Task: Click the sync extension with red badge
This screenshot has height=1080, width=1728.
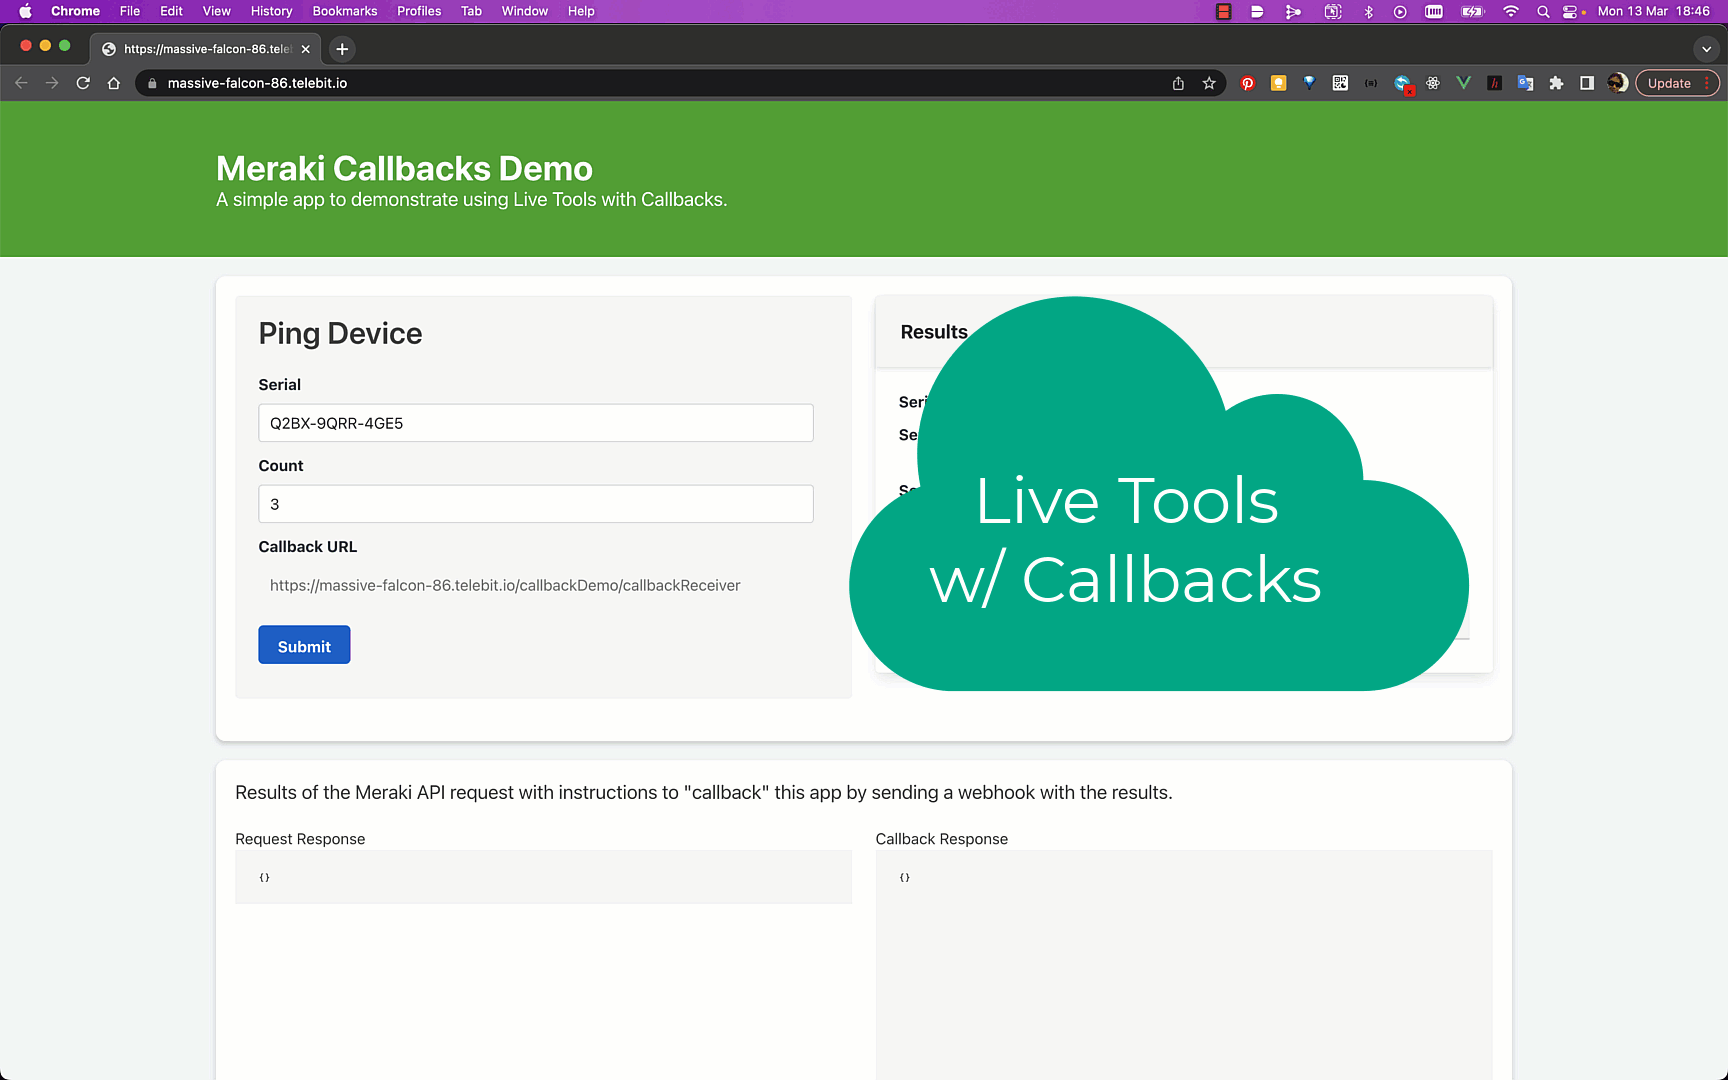Action: click(1403, 84)
